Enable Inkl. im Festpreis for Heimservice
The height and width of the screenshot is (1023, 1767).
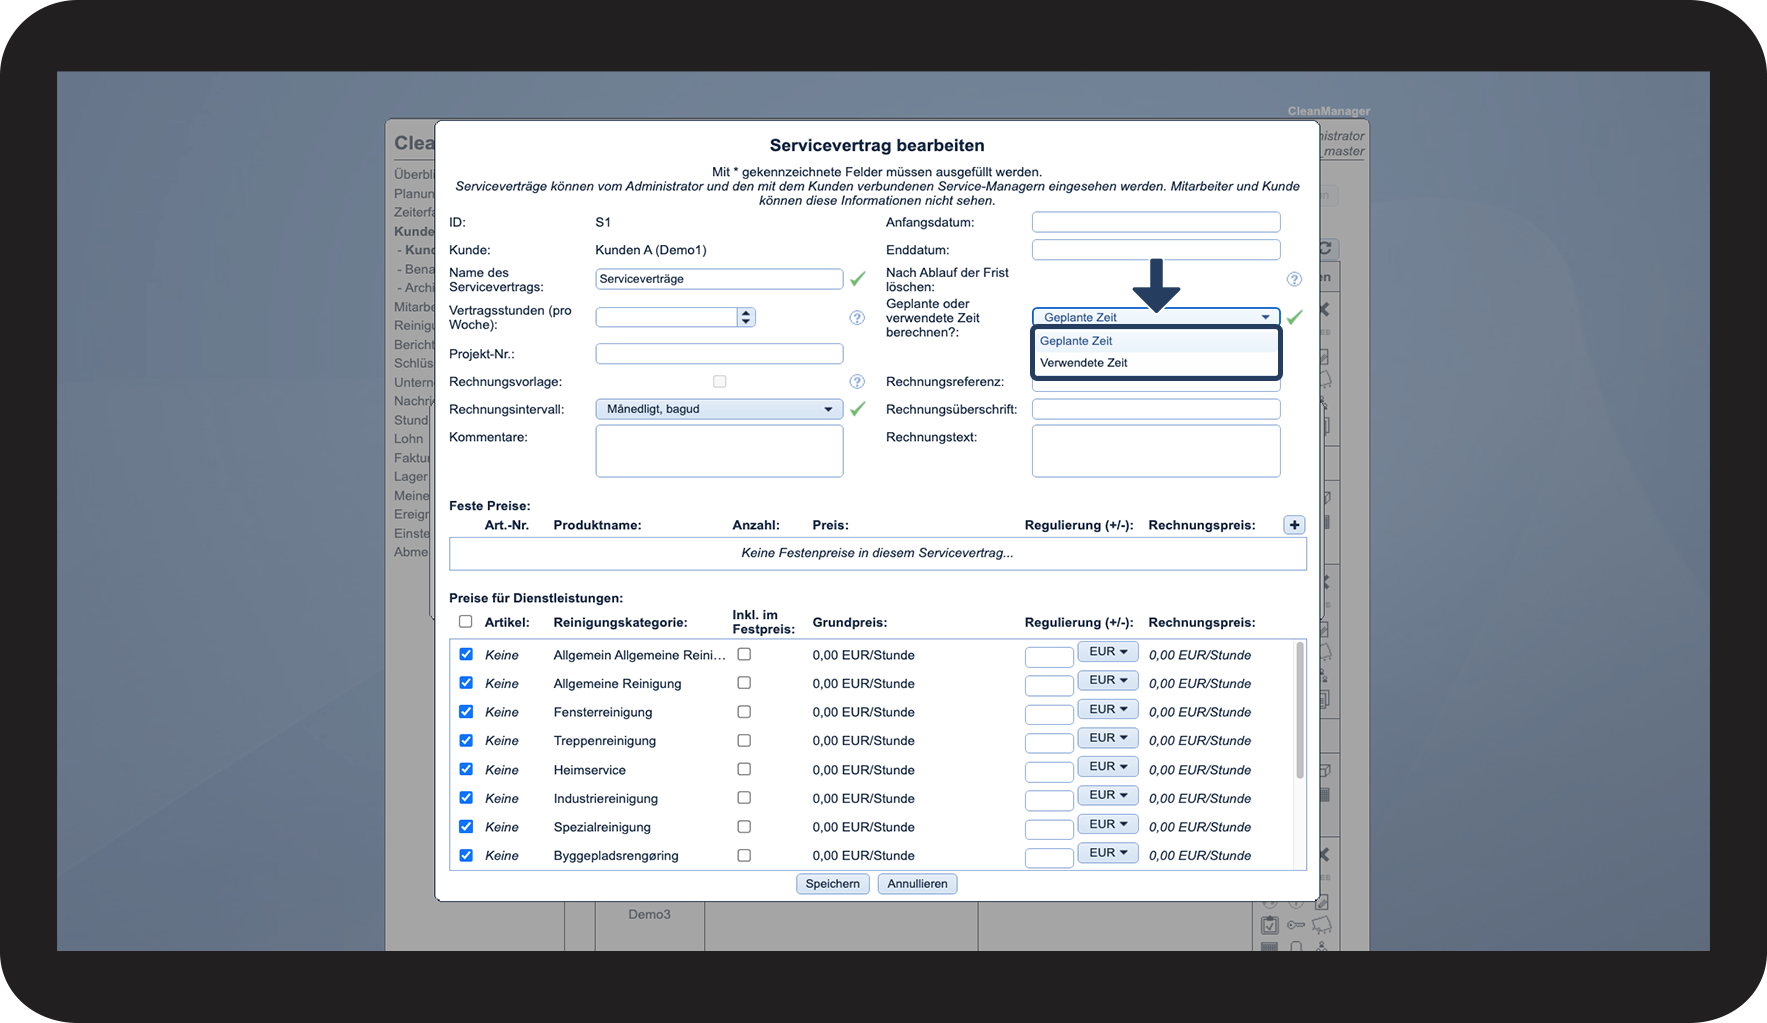point(744,769)
